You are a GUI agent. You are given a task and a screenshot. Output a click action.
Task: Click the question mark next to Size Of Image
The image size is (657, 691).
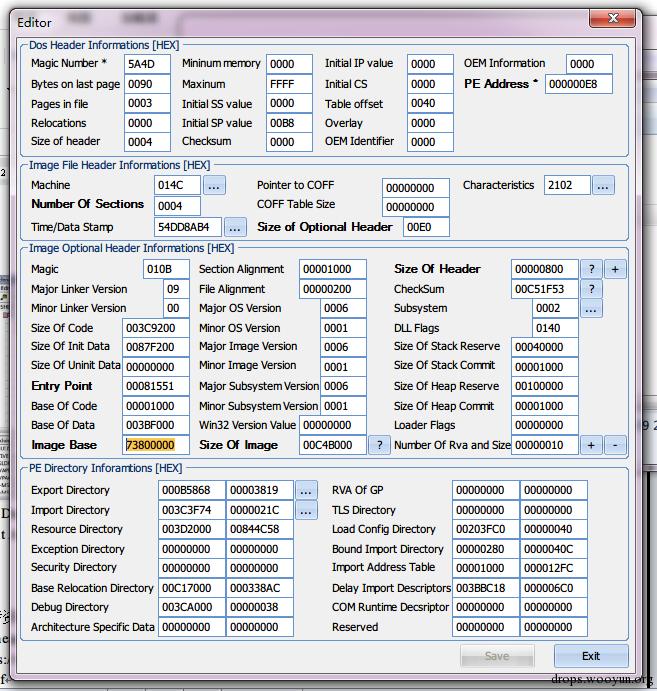click(x=378, y=445)
